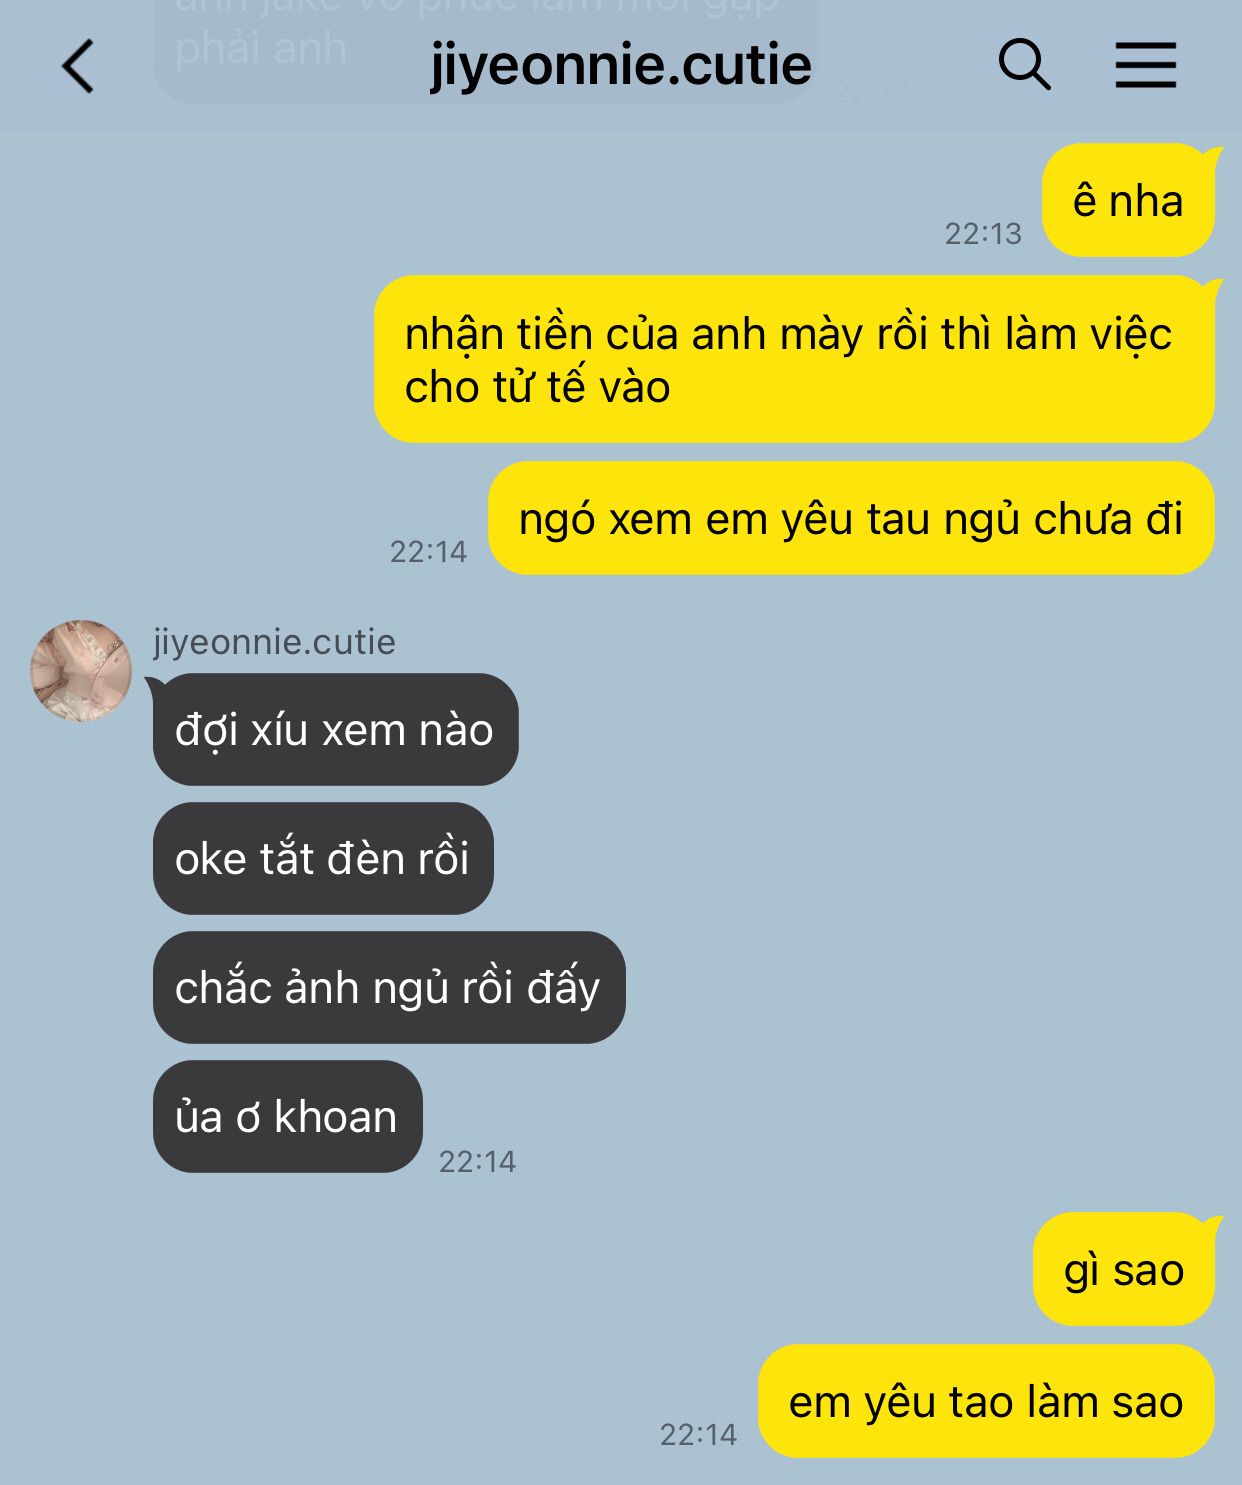
Task: Tap the message starting "nhận tiền của anh mày"
Action: click(794, 360)
